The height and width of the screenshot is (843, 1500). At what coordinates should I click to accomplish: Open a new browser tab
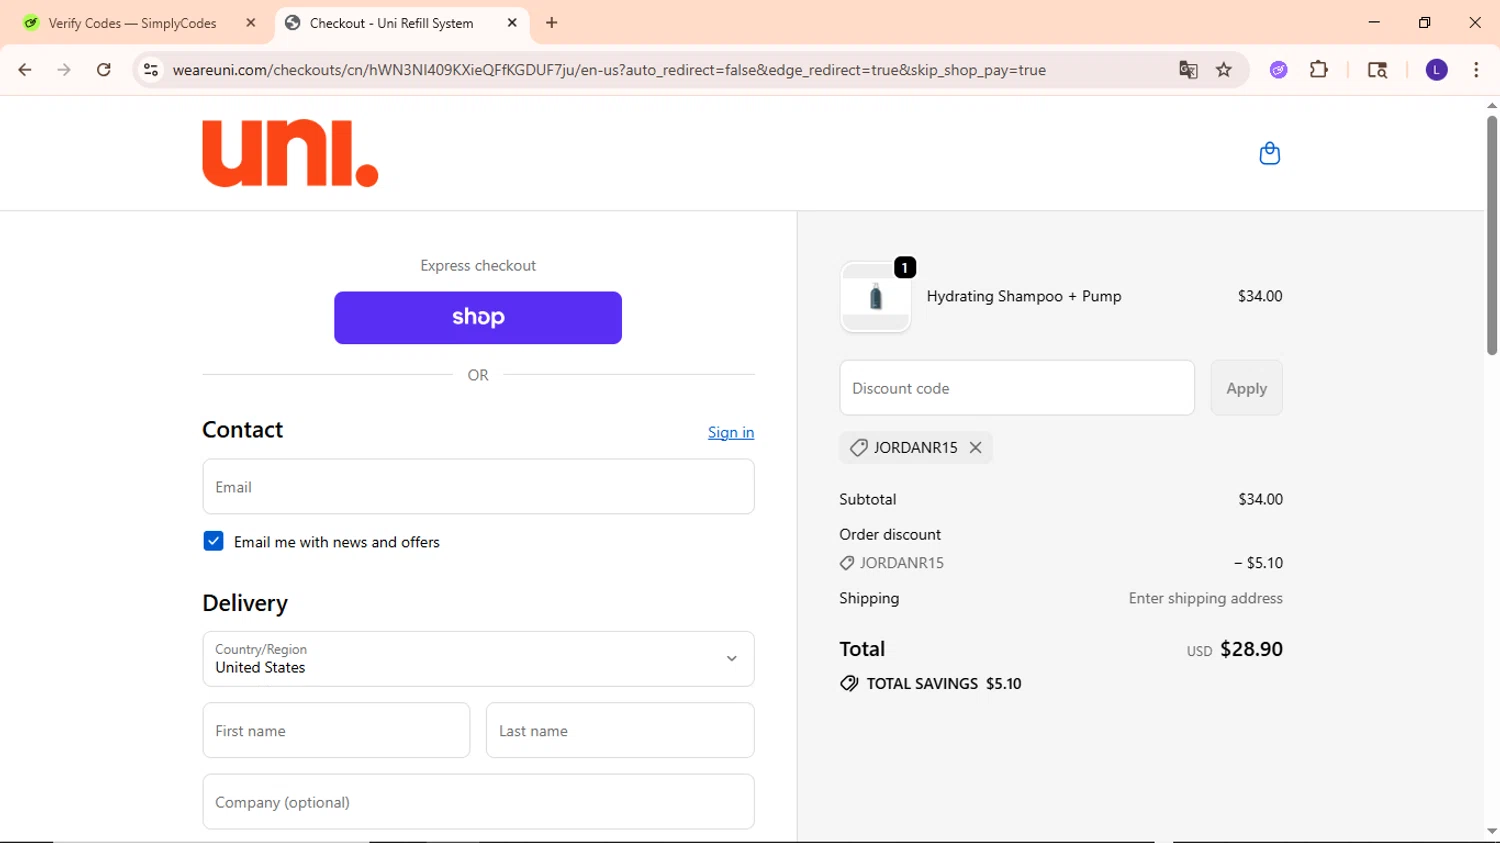(x=552, y=23)
